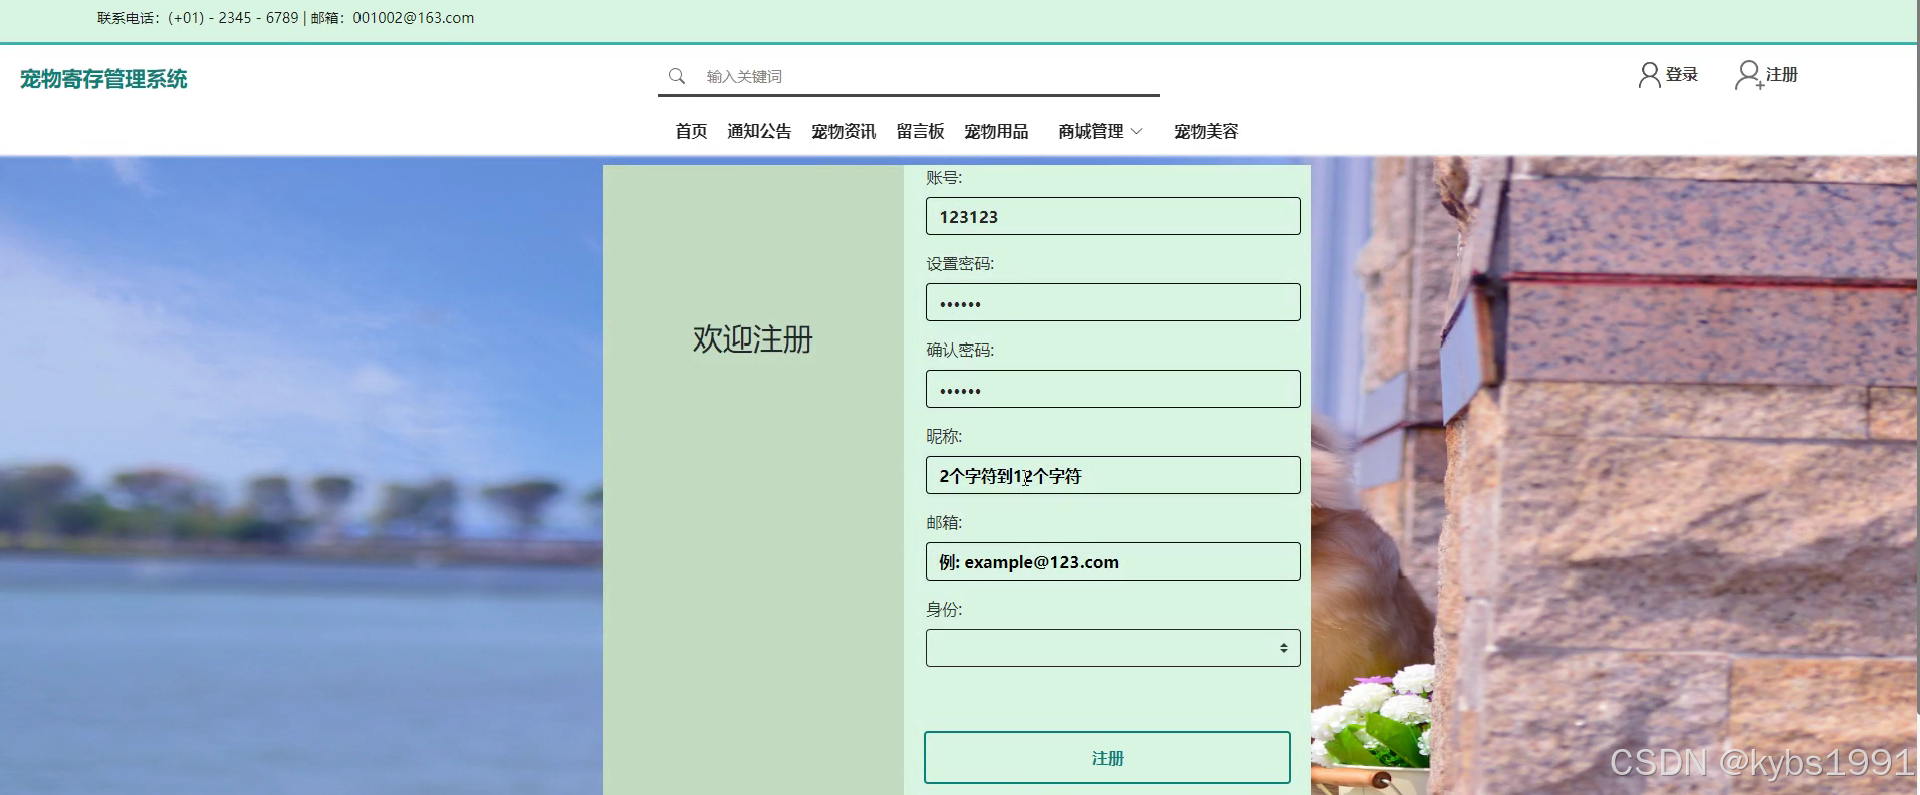Click the 昵称: field label

pyautogui.click(x=944, y=436)
